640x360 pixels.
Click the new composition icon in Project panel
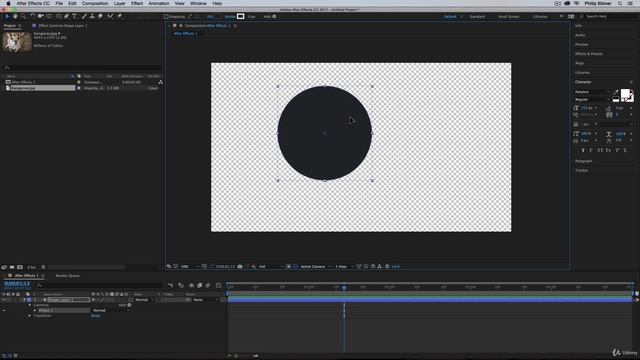20,267
